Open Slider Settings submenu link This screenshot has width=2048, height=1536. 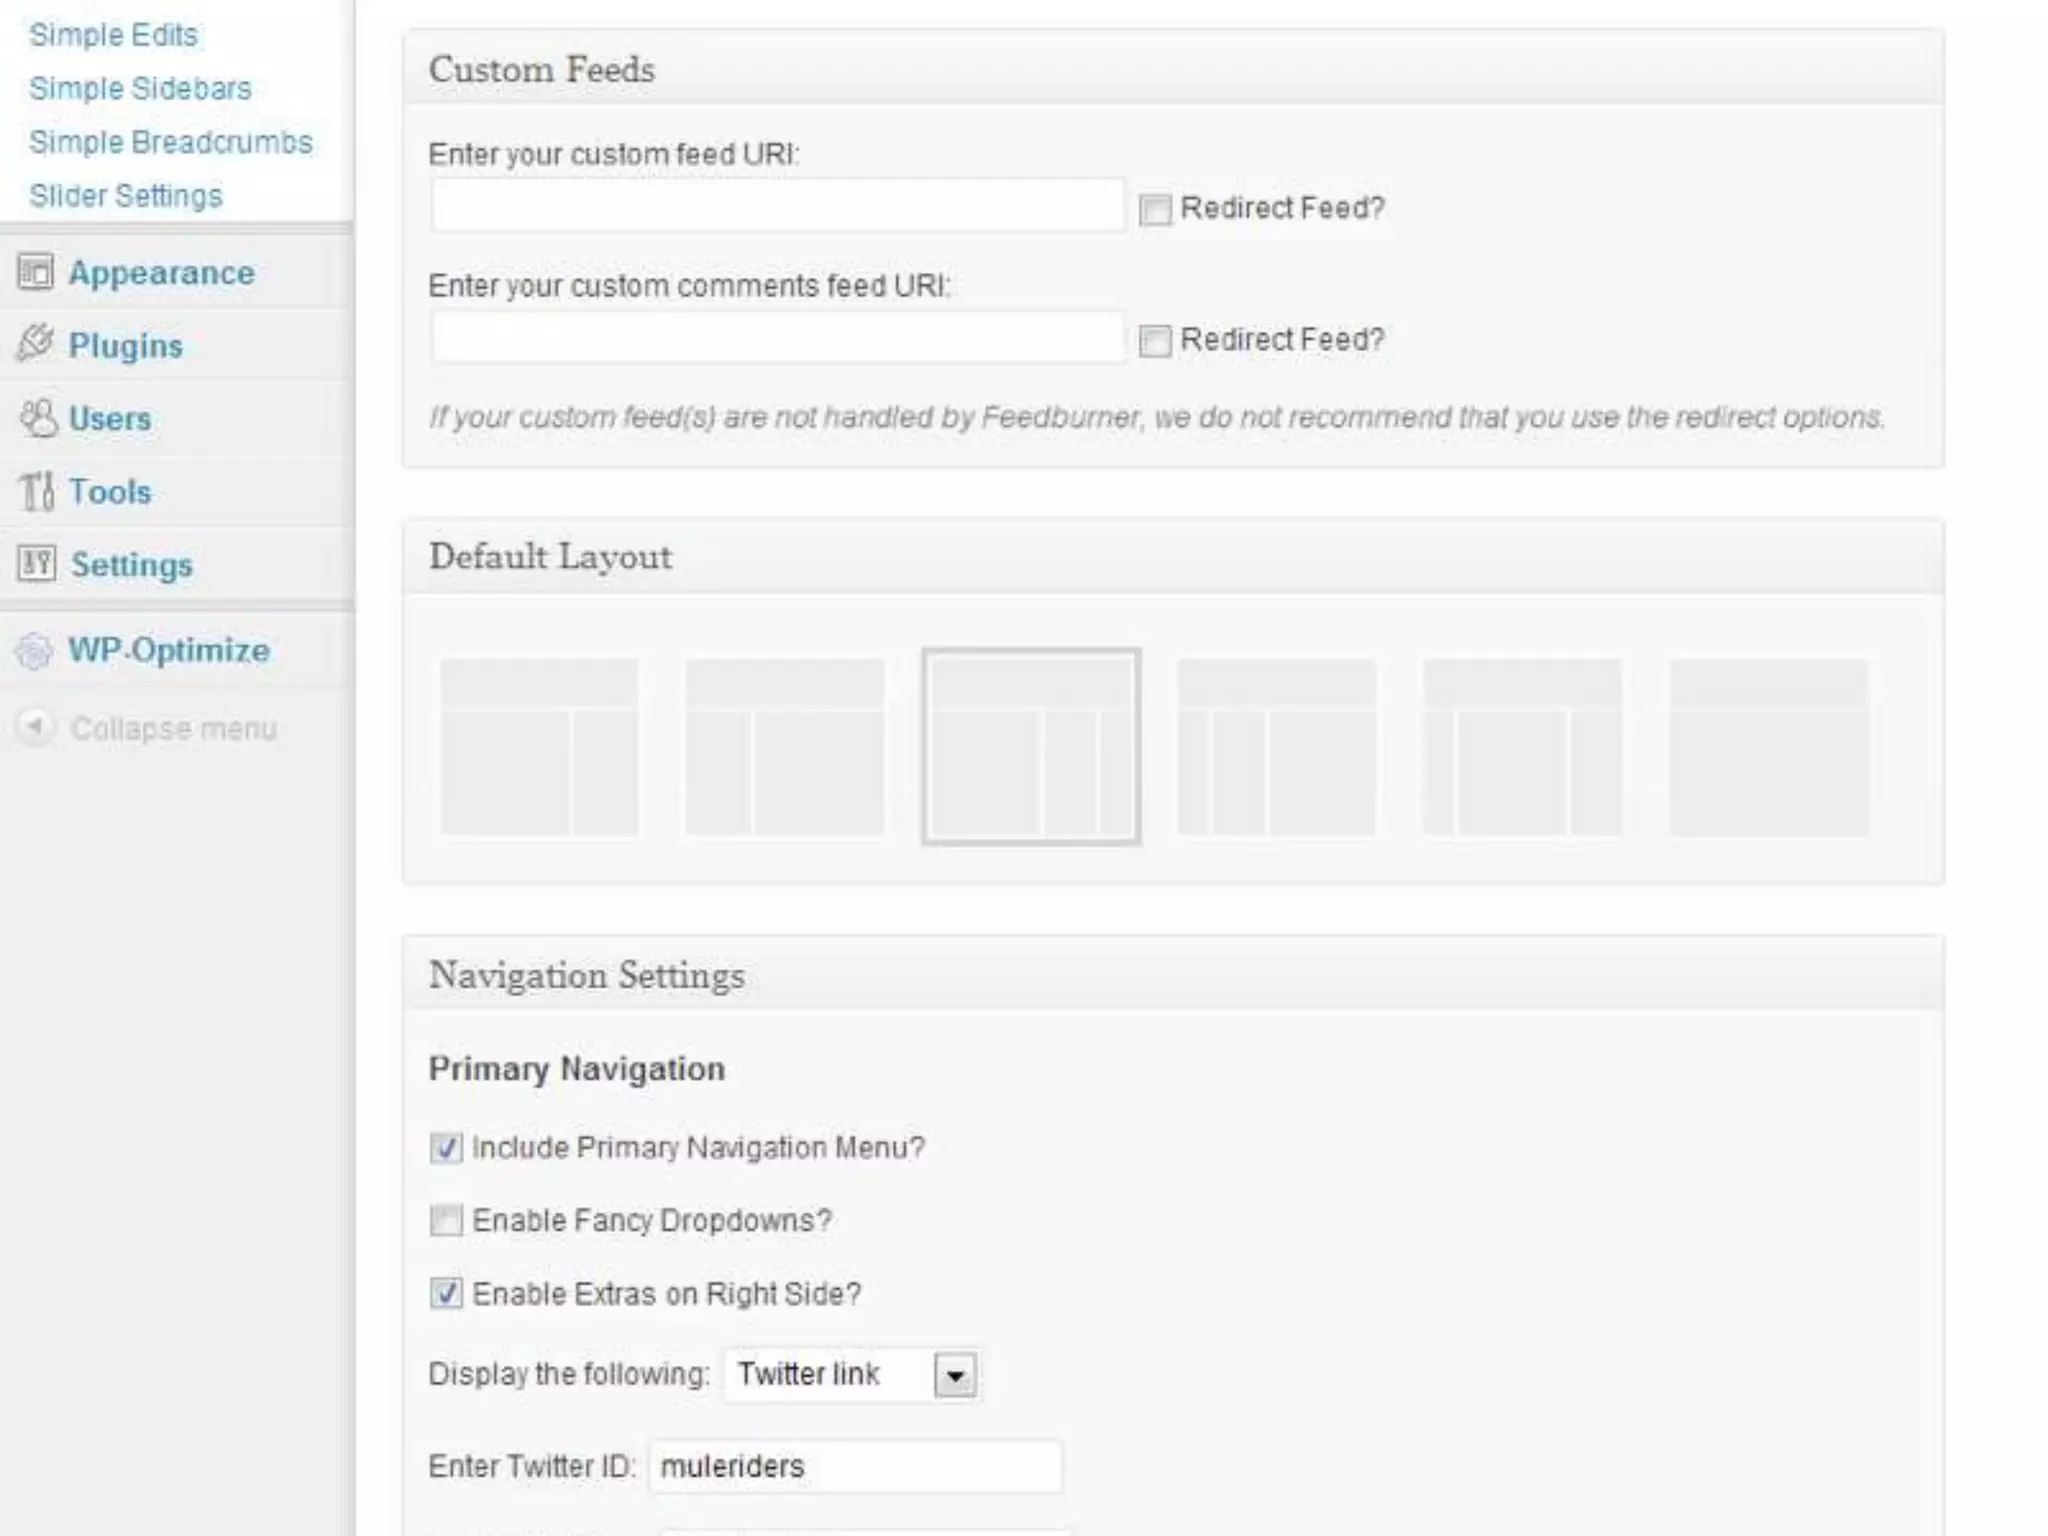pos(126,196)
